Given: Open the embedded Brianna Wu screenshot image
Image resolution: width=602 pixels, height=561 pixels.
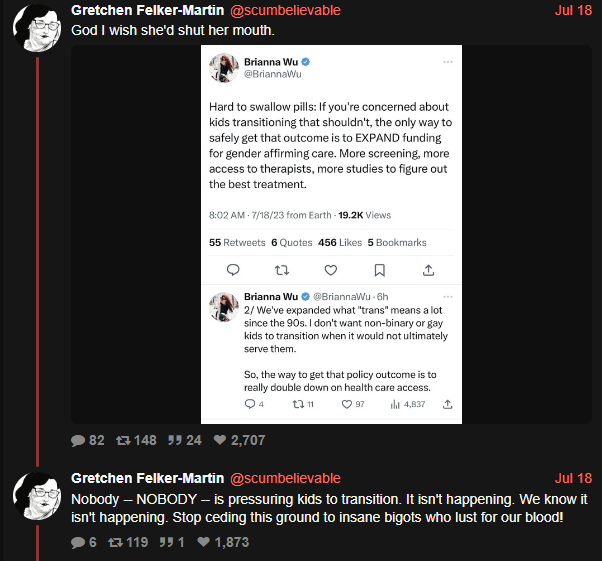Looking at the screenshot, I should [331, 235].
